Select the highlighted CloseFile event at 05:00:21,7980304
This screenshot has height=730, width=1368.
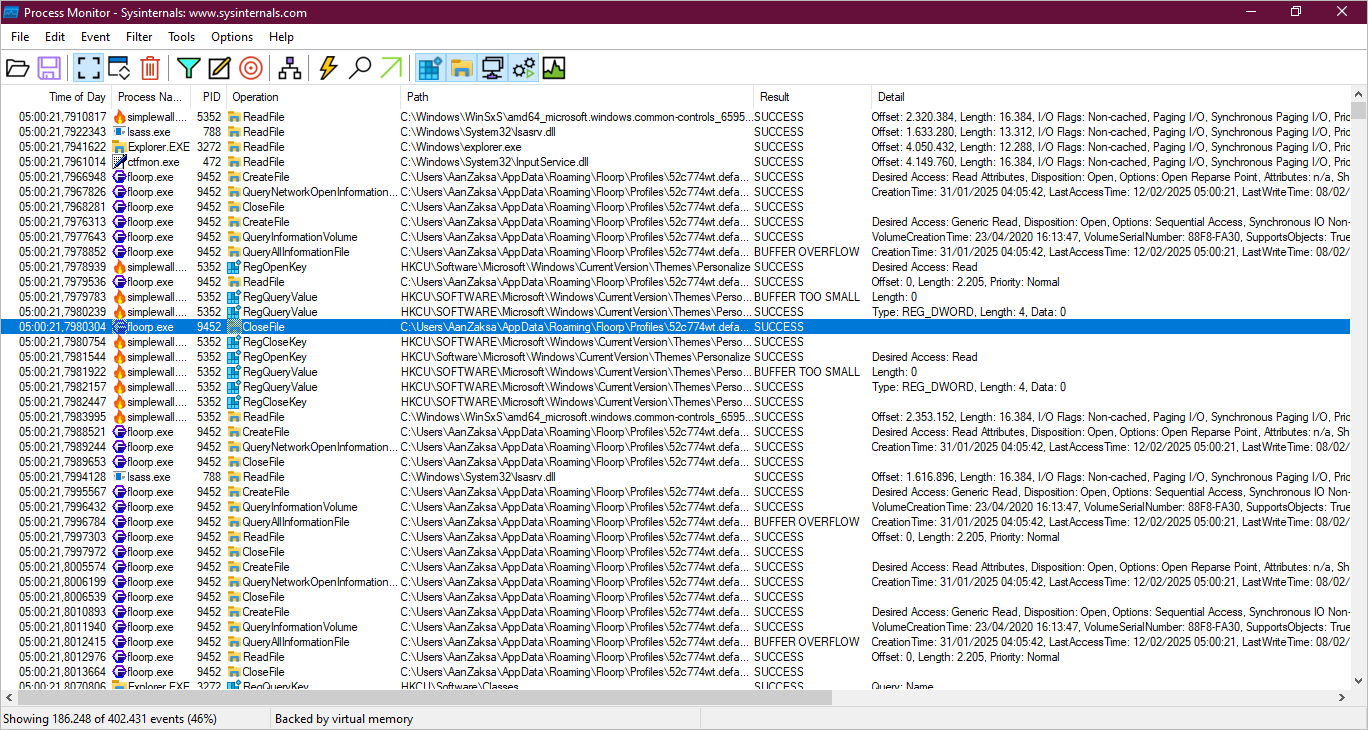click(x=675, y=327)
